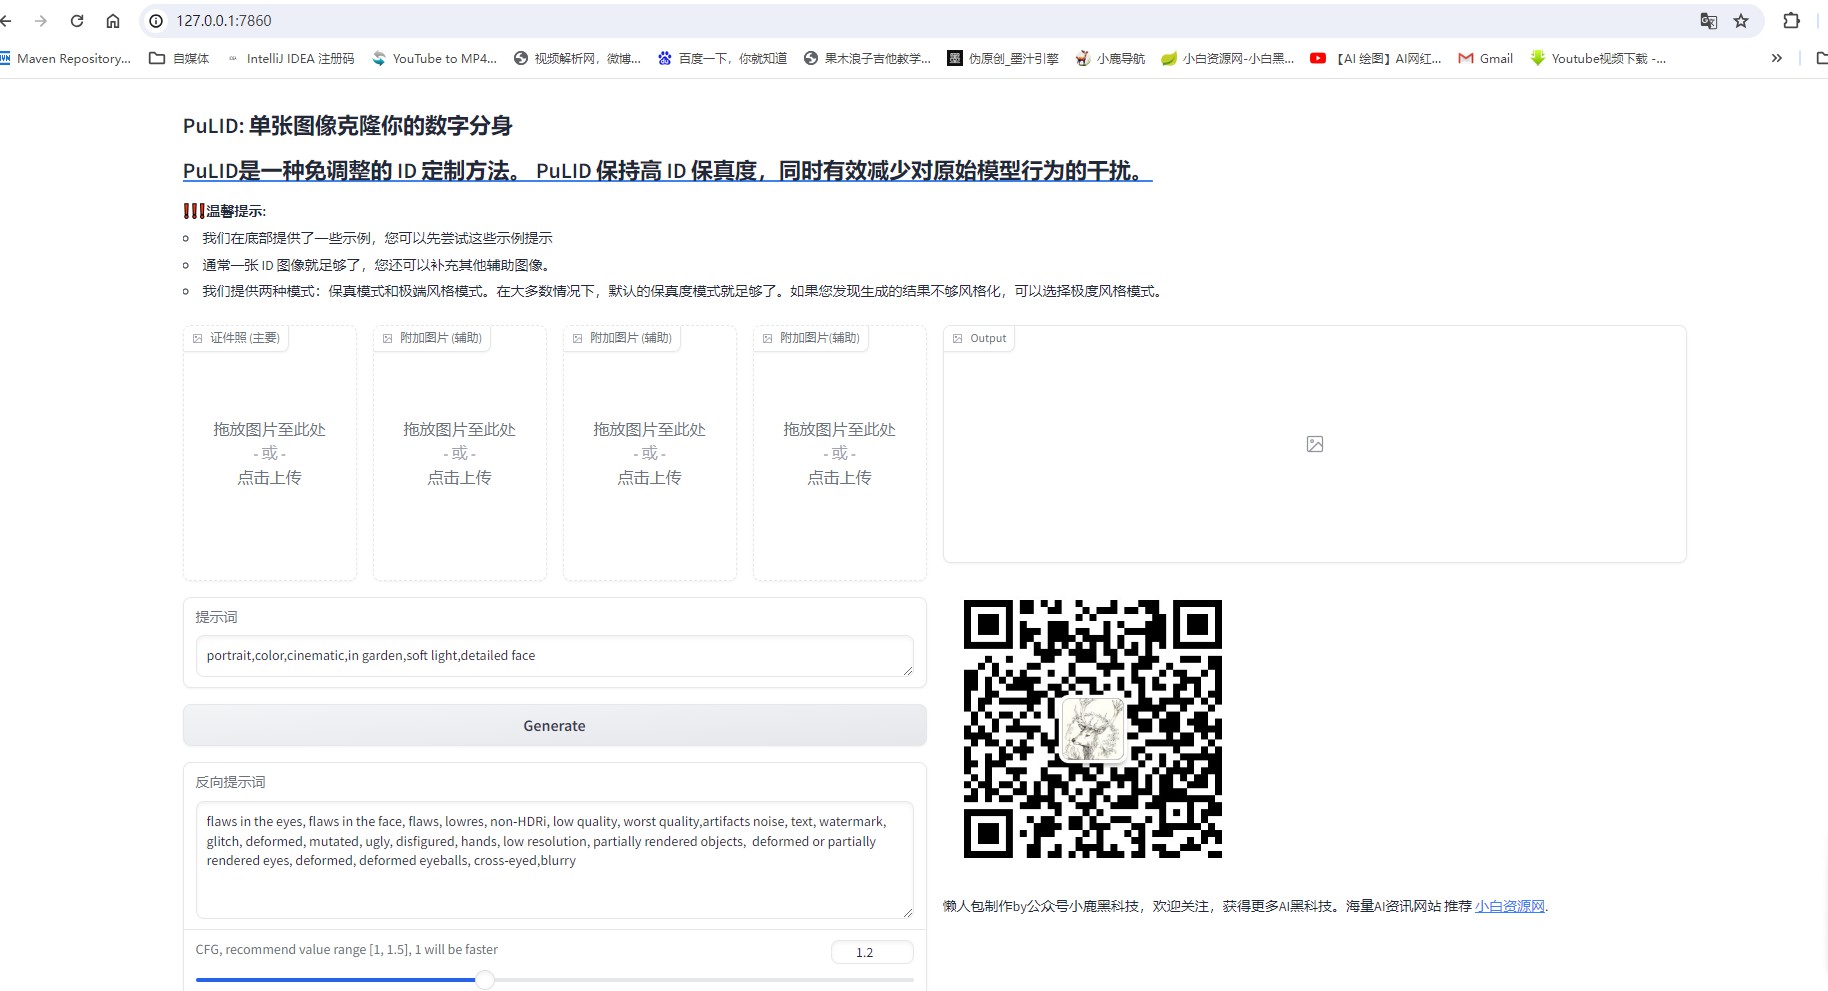1828x991 pixels.
Task: Bookmark this page with the star icon
Action: pyautogui.click(x=1741, y=21)
